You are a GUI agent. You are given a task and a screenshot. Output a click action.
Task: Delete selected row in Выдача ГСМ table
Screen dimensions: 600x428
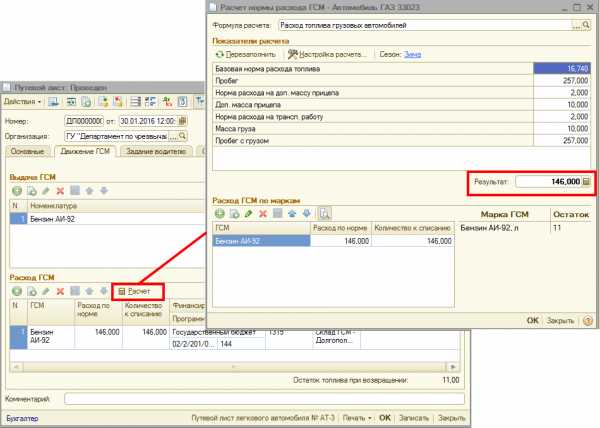[x=59, y=190]
